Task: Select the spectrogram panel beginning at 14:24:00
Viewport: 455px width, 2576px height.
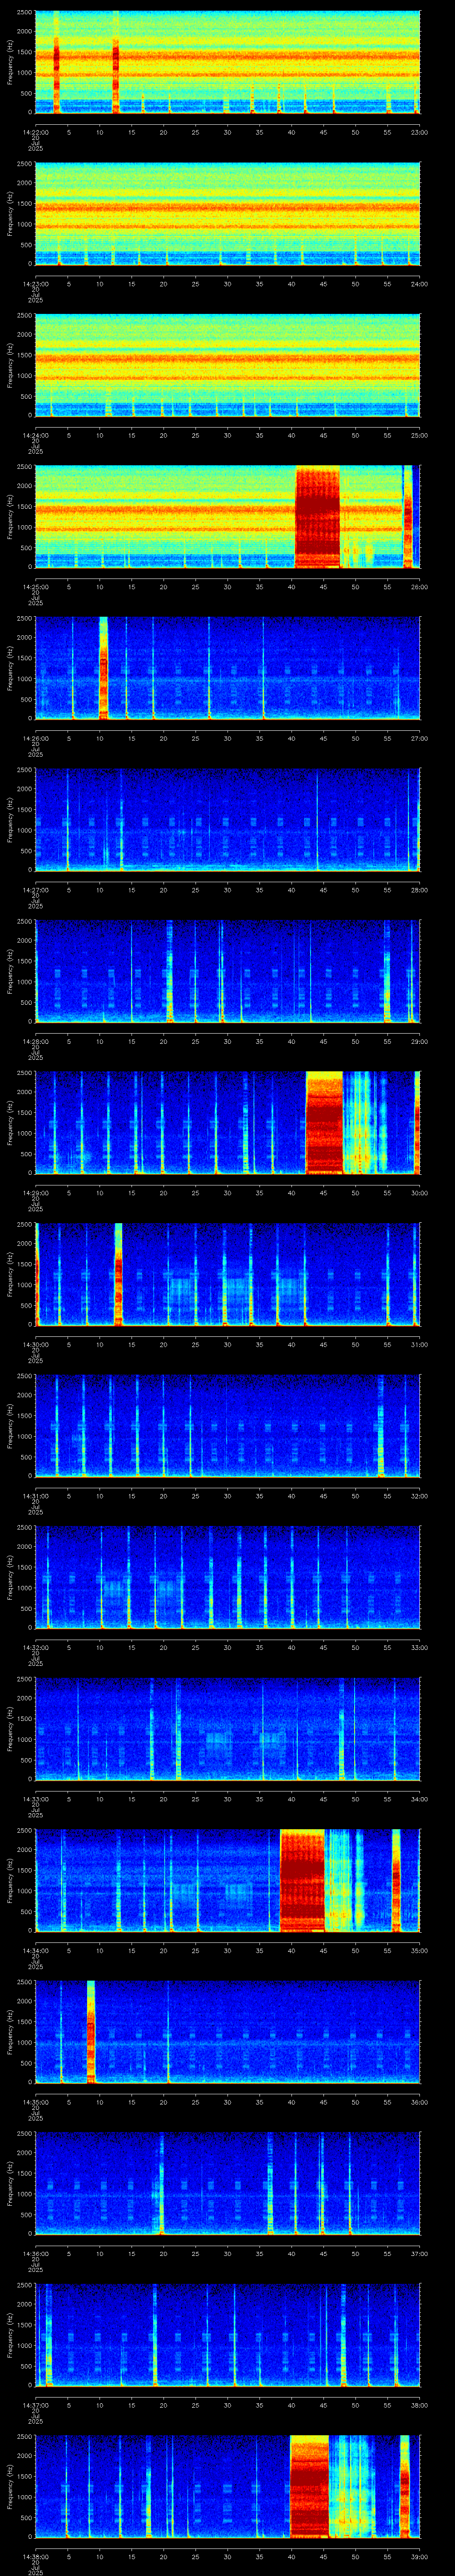Action: coord(227,365)
